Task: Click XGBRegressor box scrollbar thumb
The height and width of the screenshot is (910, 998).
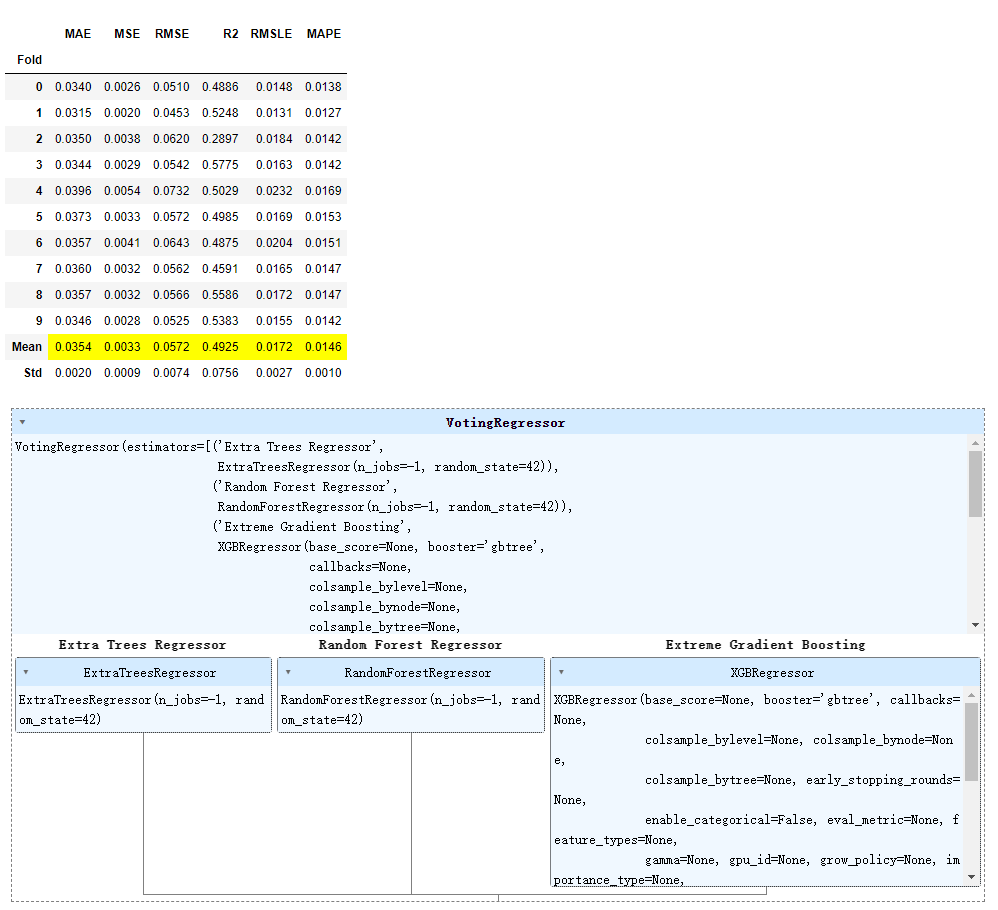Action: (x=971, y=742)
